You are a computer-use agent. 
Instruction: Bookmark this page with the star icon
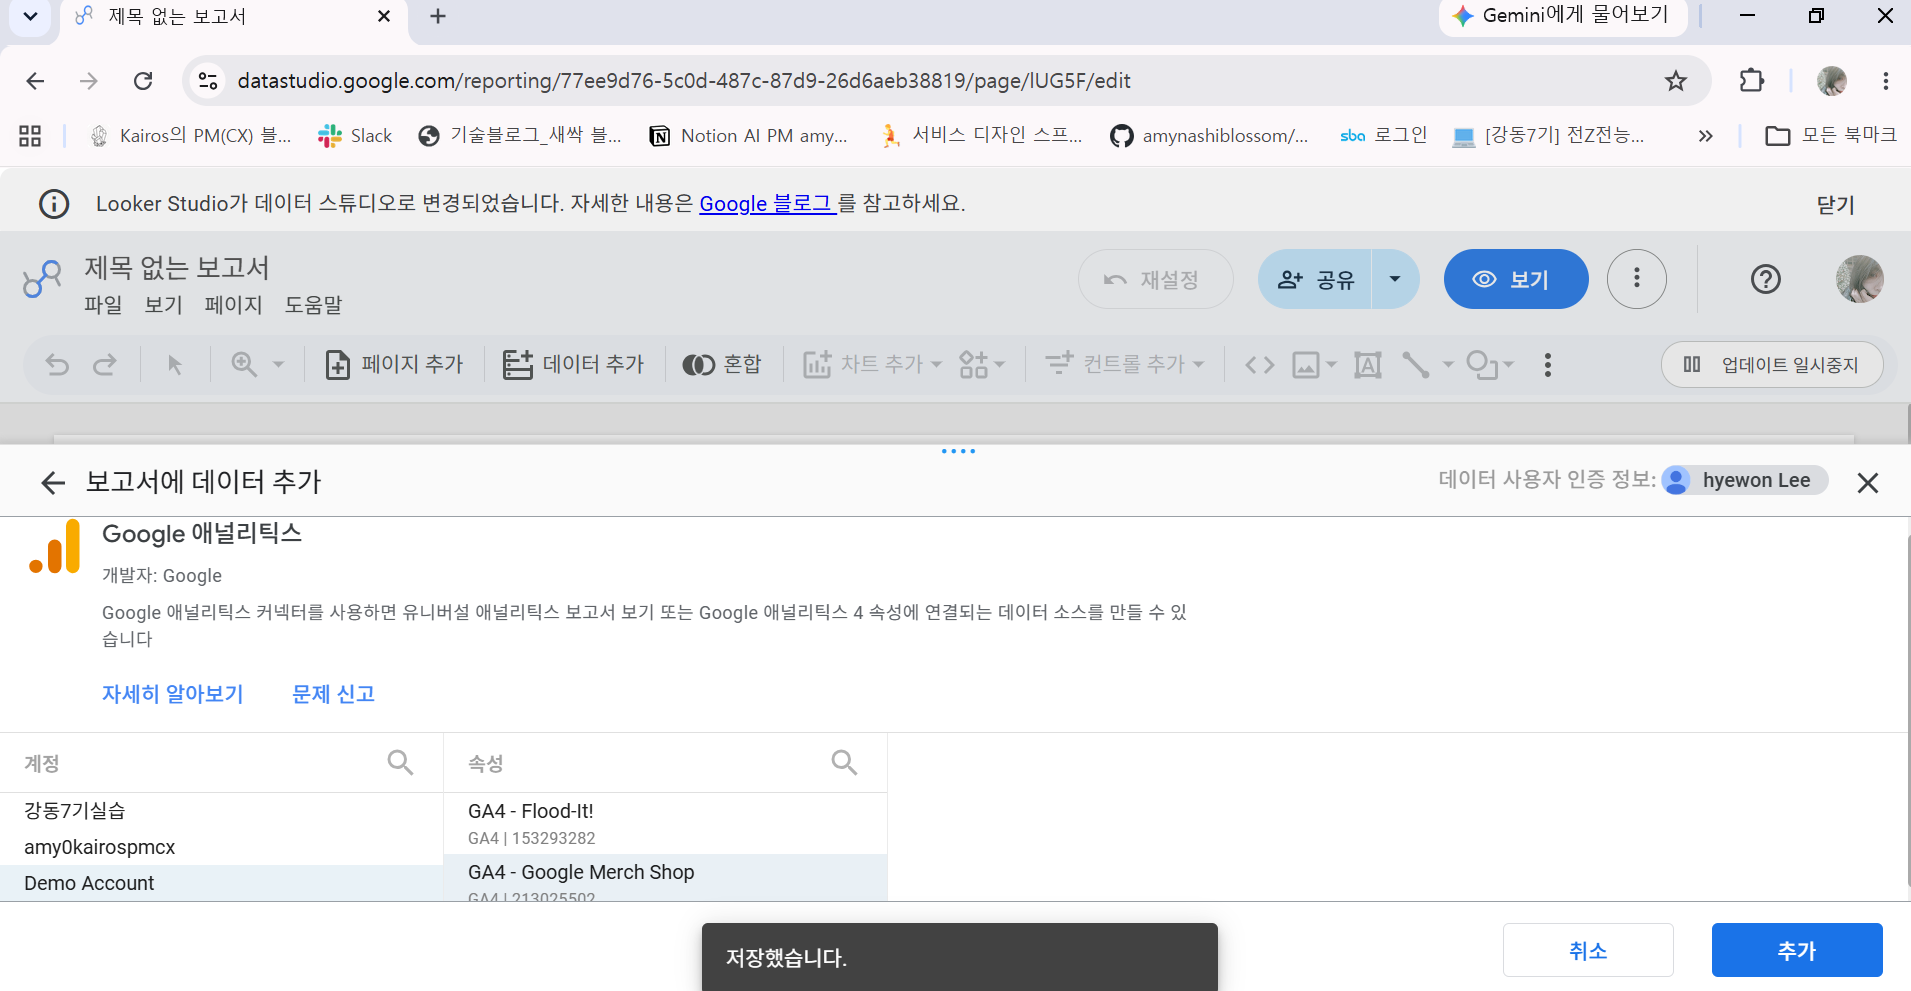(1676, 81)
